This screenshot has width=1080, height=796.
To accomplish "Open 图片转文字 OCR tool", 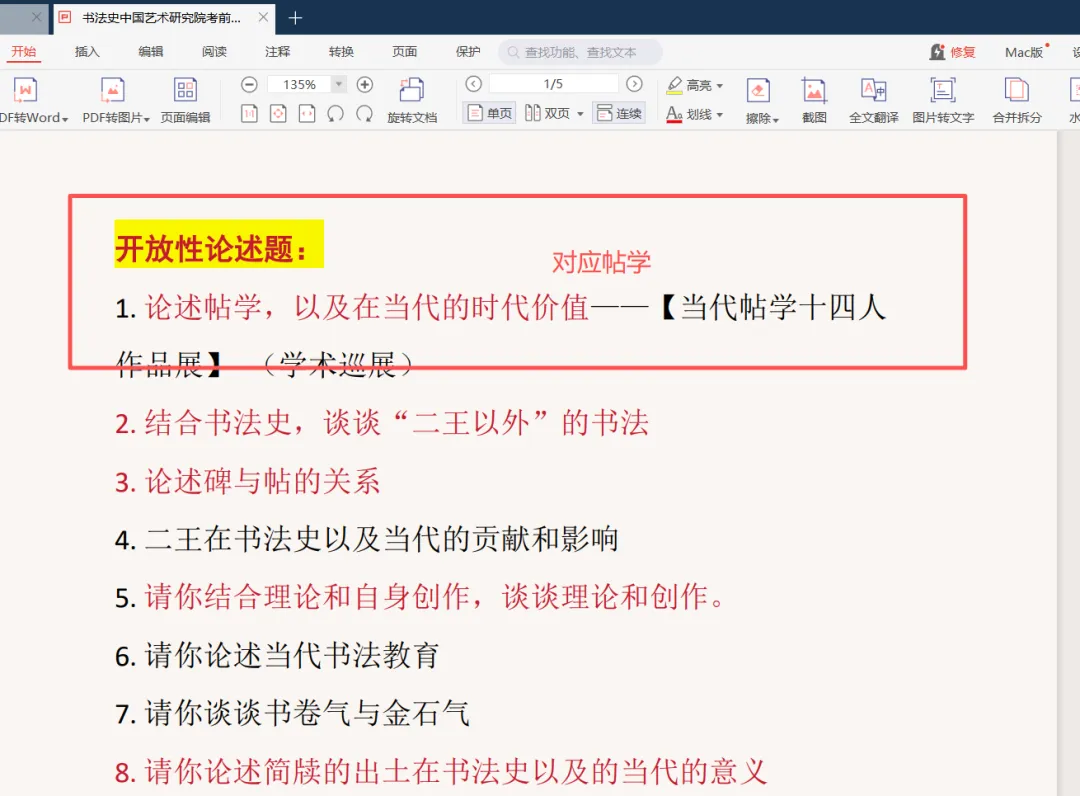I will coord(943,101).
